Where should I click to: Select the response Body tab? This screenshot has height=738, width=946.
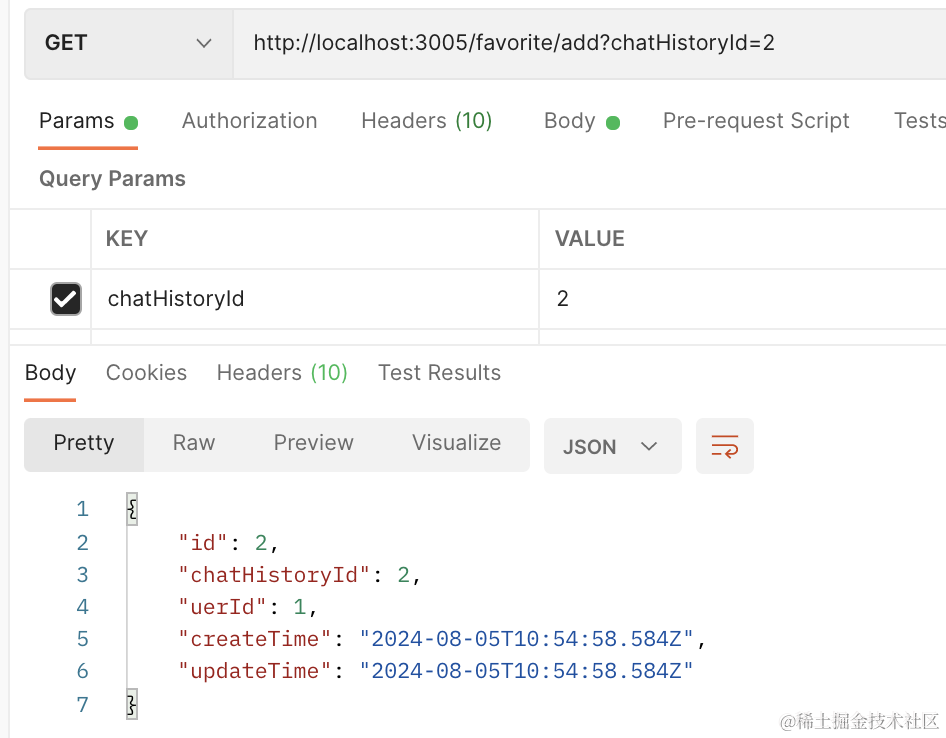point(50,373)
